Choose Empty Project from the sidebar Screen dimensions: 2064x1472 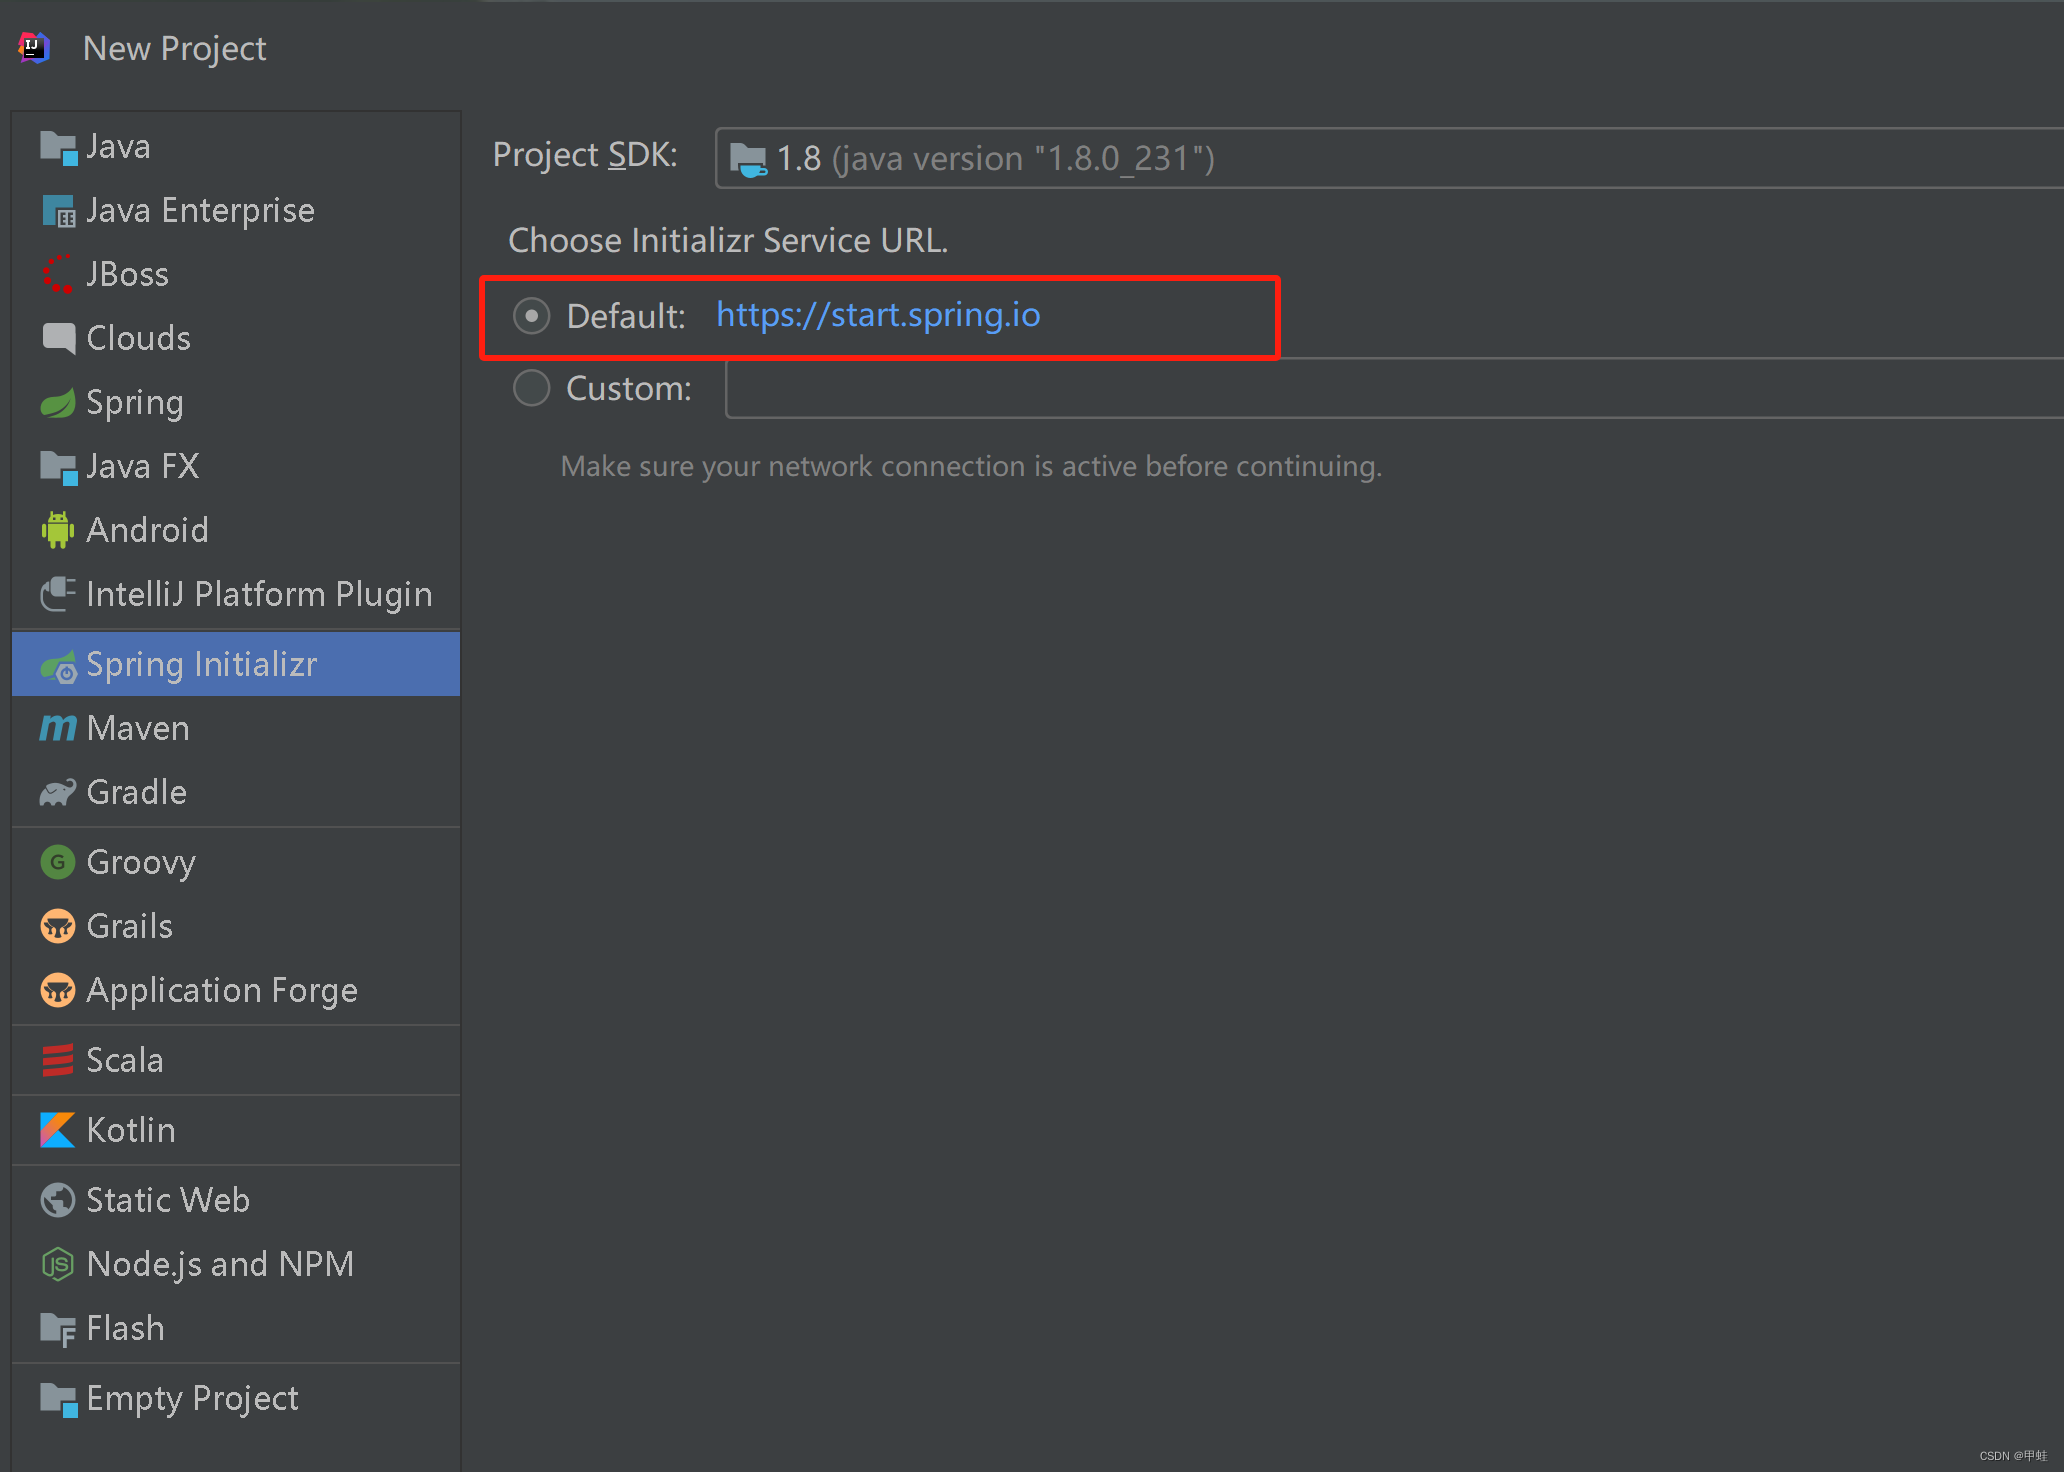pyautogui.click(x=191, y=1397)
